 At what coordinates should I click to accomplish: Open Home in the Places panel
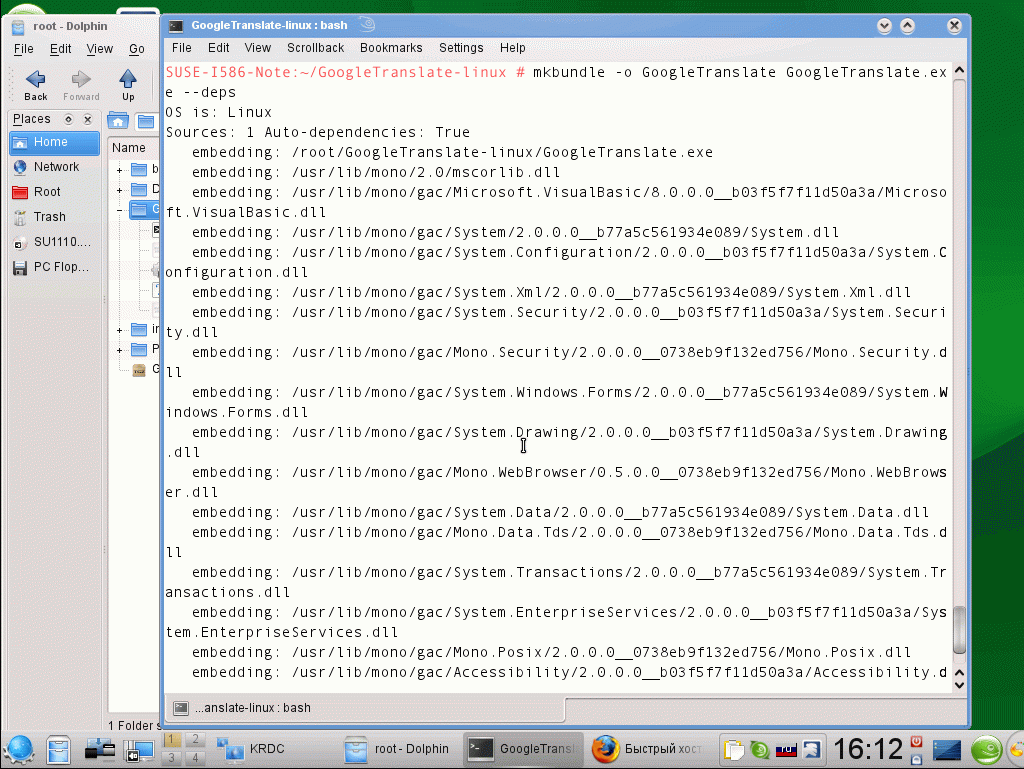54,142
